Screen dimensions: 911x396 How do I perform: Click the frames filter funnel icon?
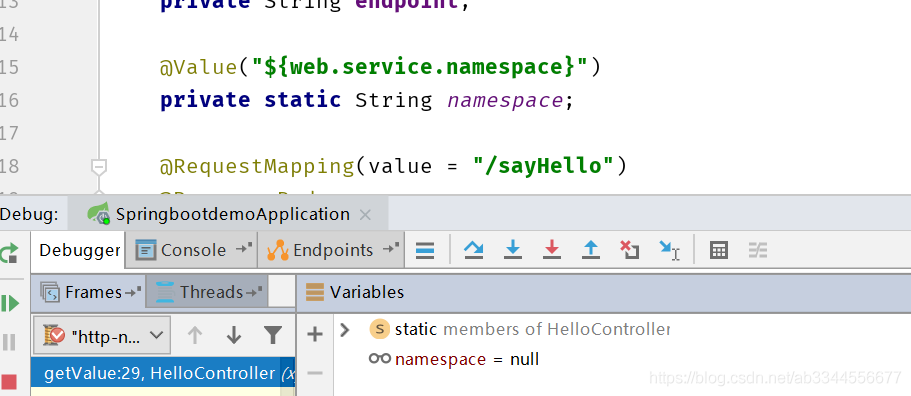(272, 335)
